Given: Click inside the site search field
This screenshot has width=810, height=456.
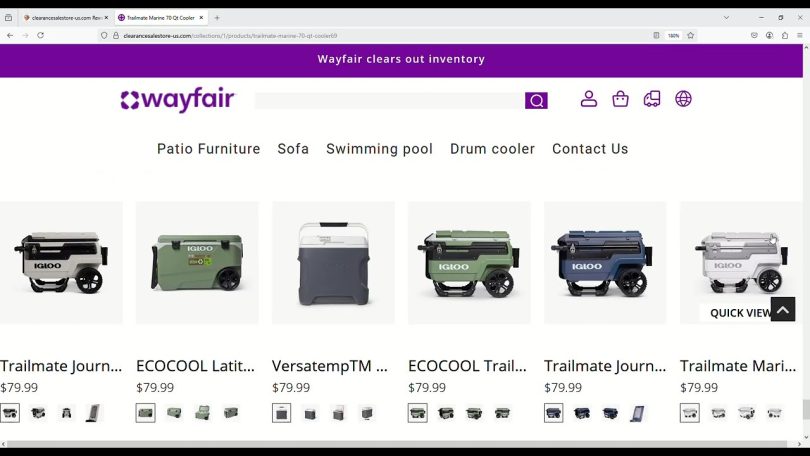Looking at the screenshot, I should [x=389, y=101].
